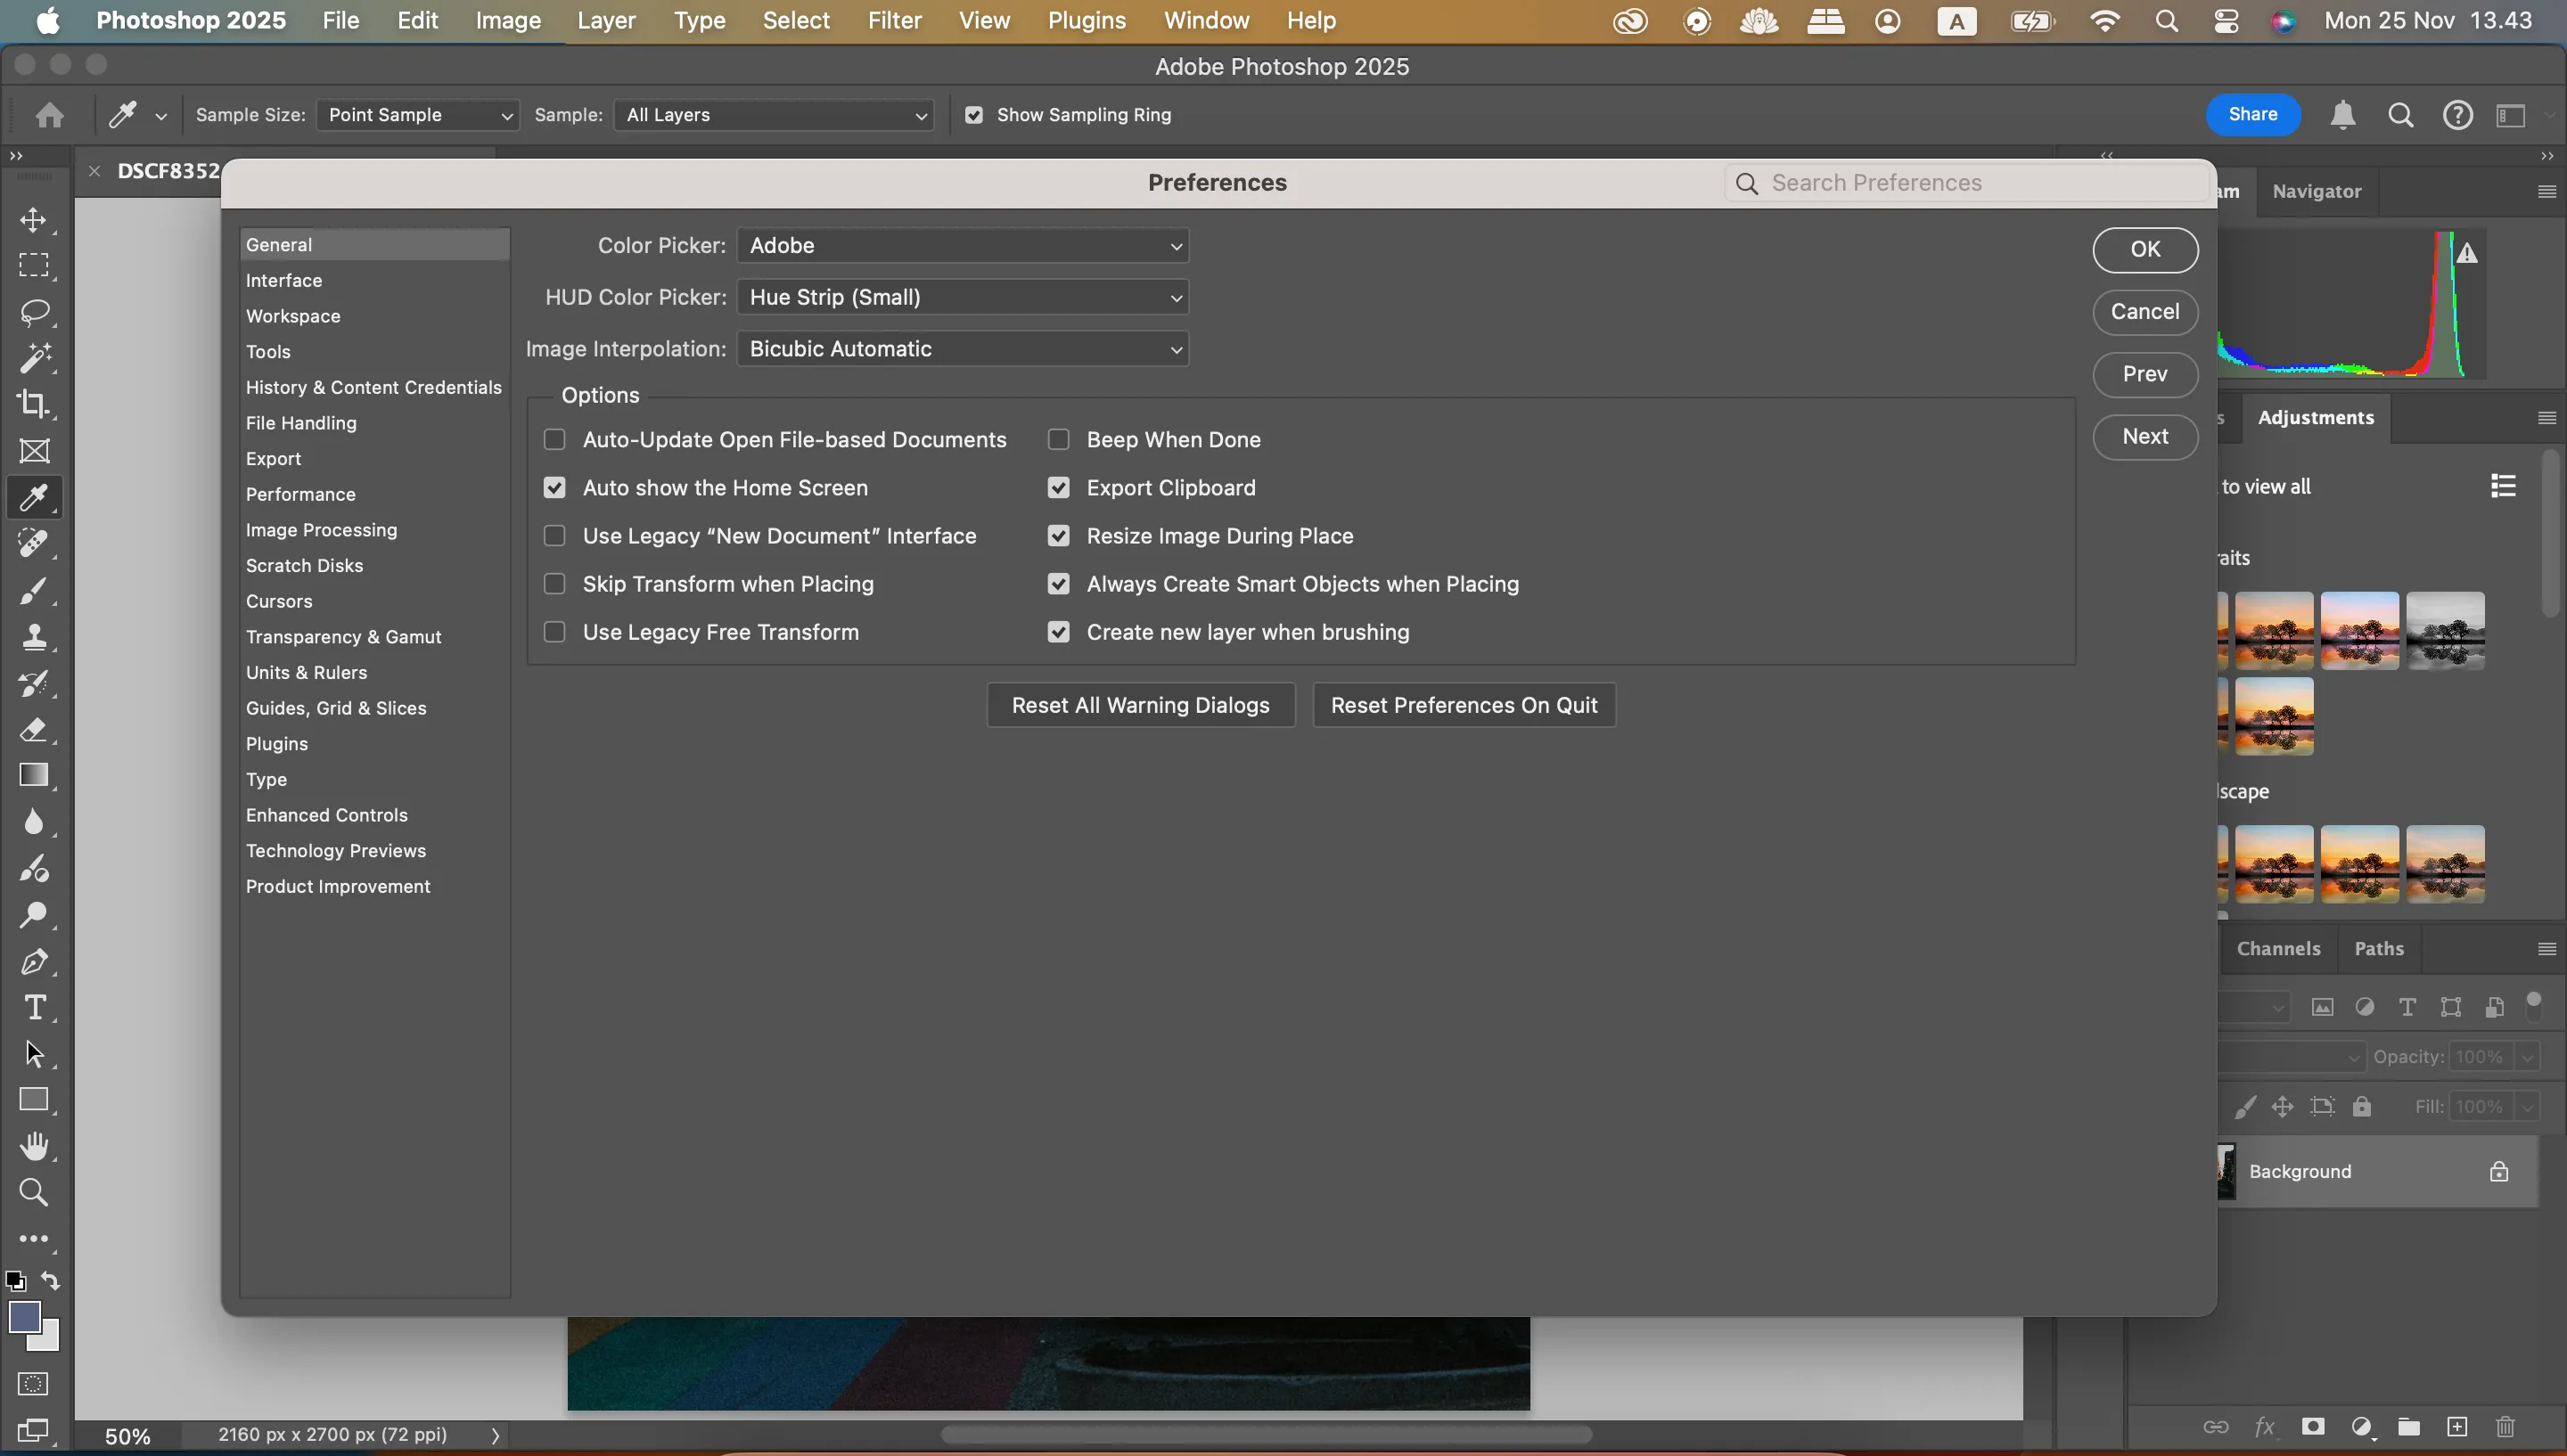Select the Eraser tool
The image size is (2567, 1456).
point(36,730)
